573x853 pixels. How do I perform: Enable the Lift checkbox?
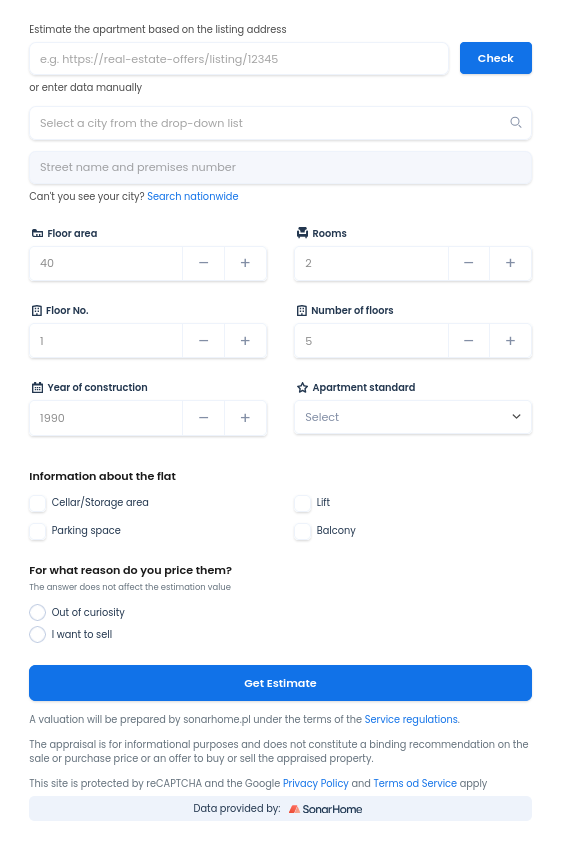tap(303, 503)
